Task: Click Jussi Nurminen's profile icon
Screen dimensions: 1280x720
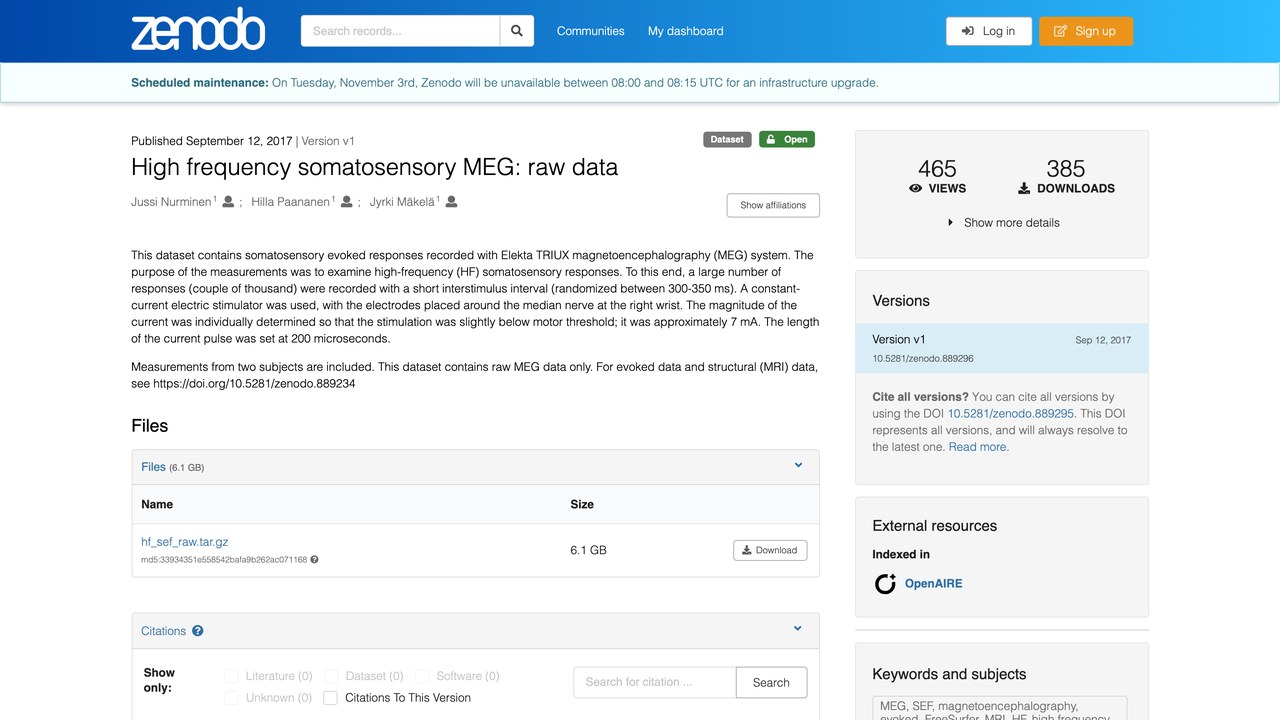Action: 228,202
